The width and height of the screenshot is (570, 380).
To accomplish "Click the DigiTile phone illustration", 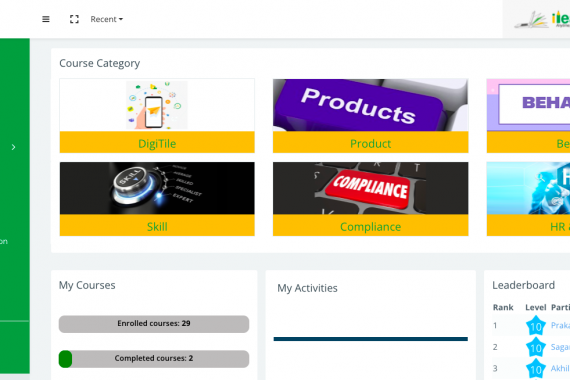I will click(157, 105).
